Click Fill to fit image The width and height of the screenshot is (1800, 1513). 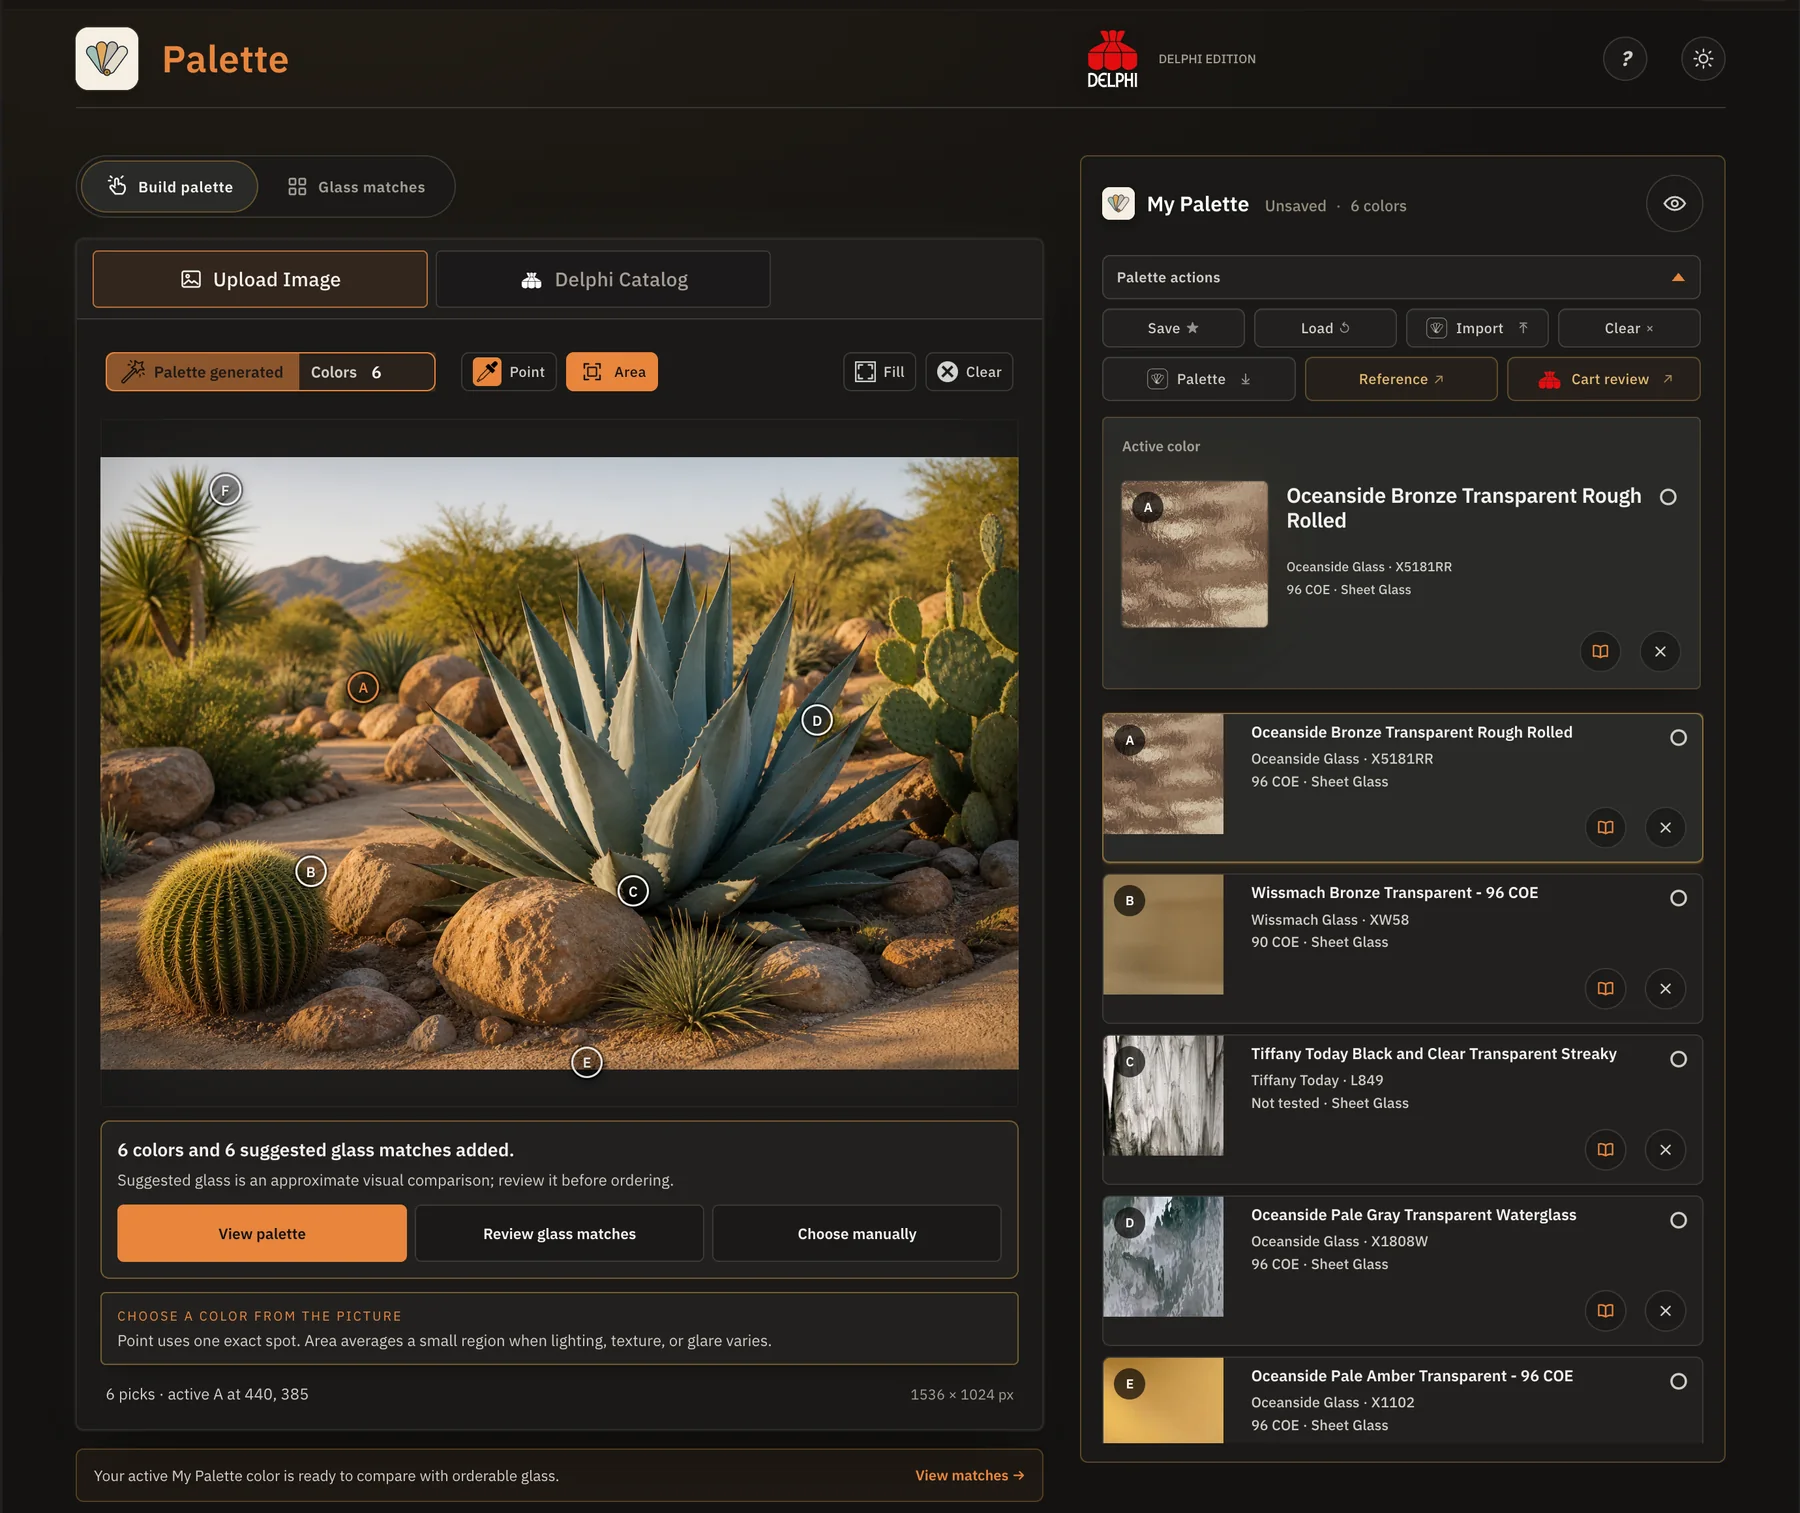click(x=879, y=372)
